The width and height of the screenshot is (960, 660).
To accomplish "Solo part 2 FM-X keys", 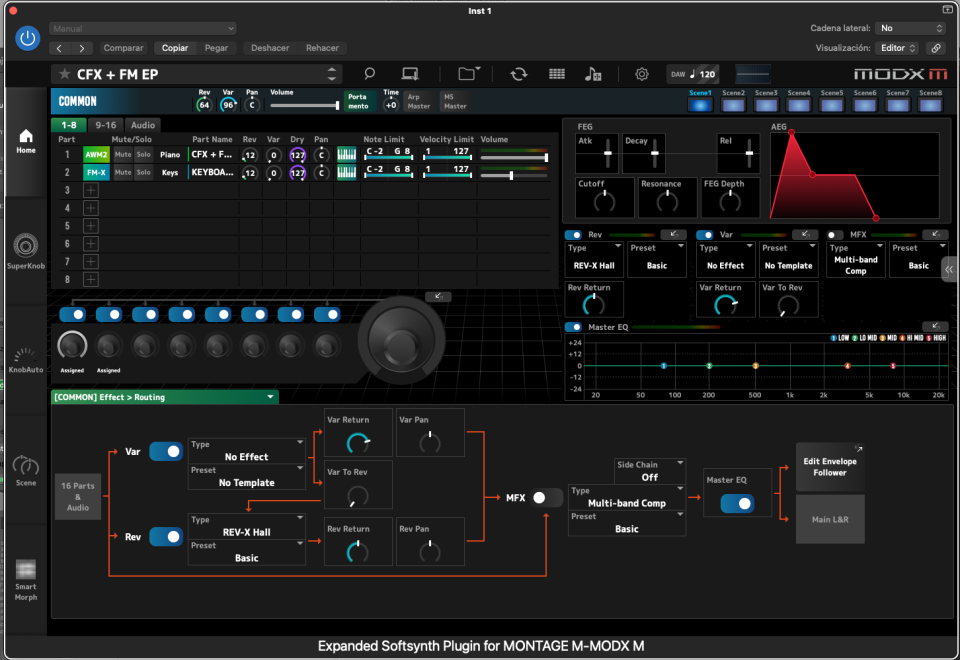I will coord(143,173).
